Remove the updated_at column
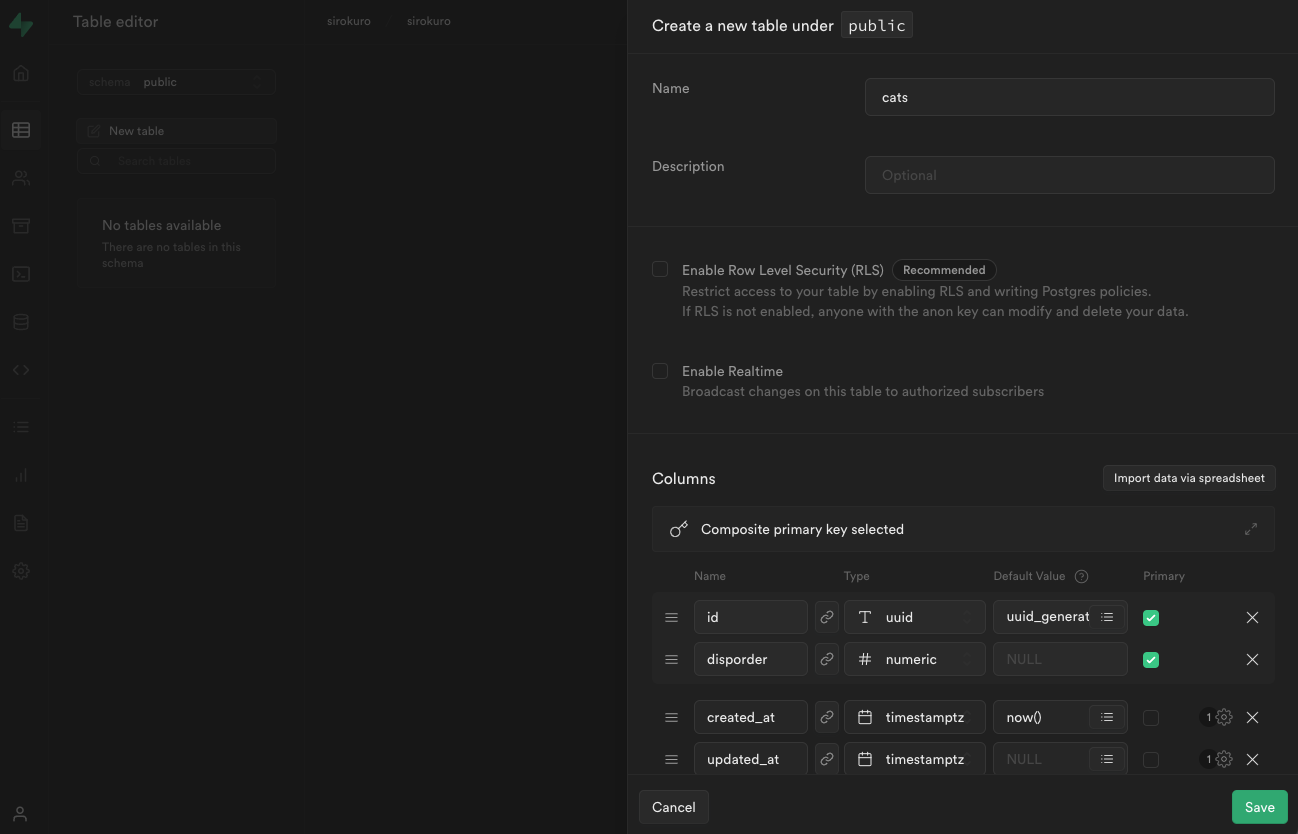Viewport: 1298px width, 834px height. point(1252,759)
